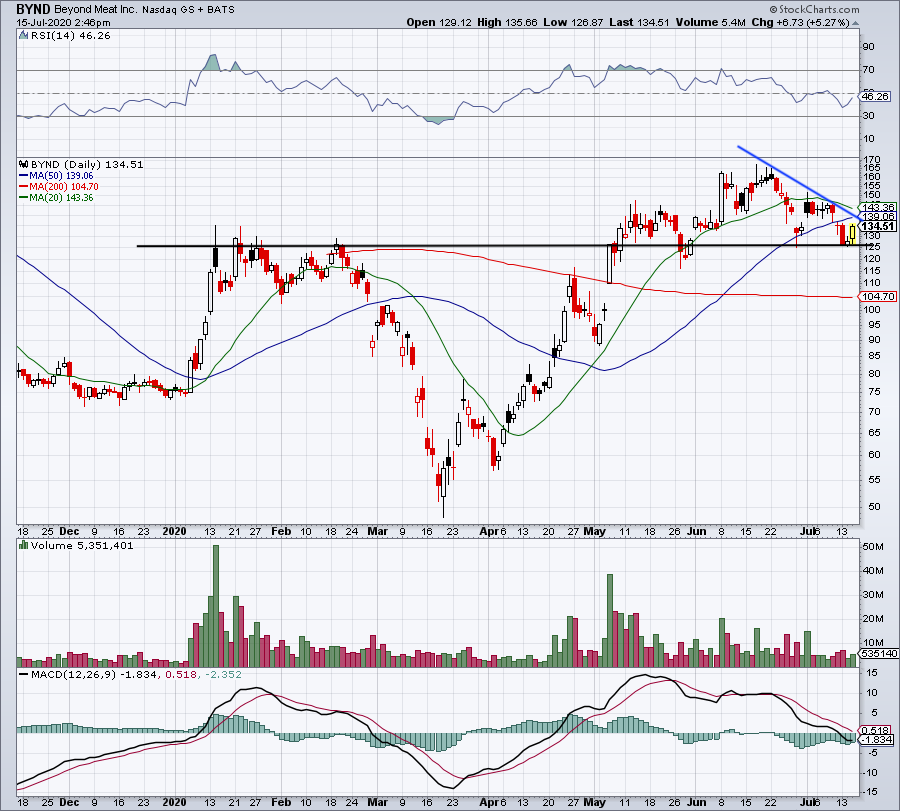Click the Mar label under the price chart
The width and height of the screenshot is (900, 811).
pos(377,531)
